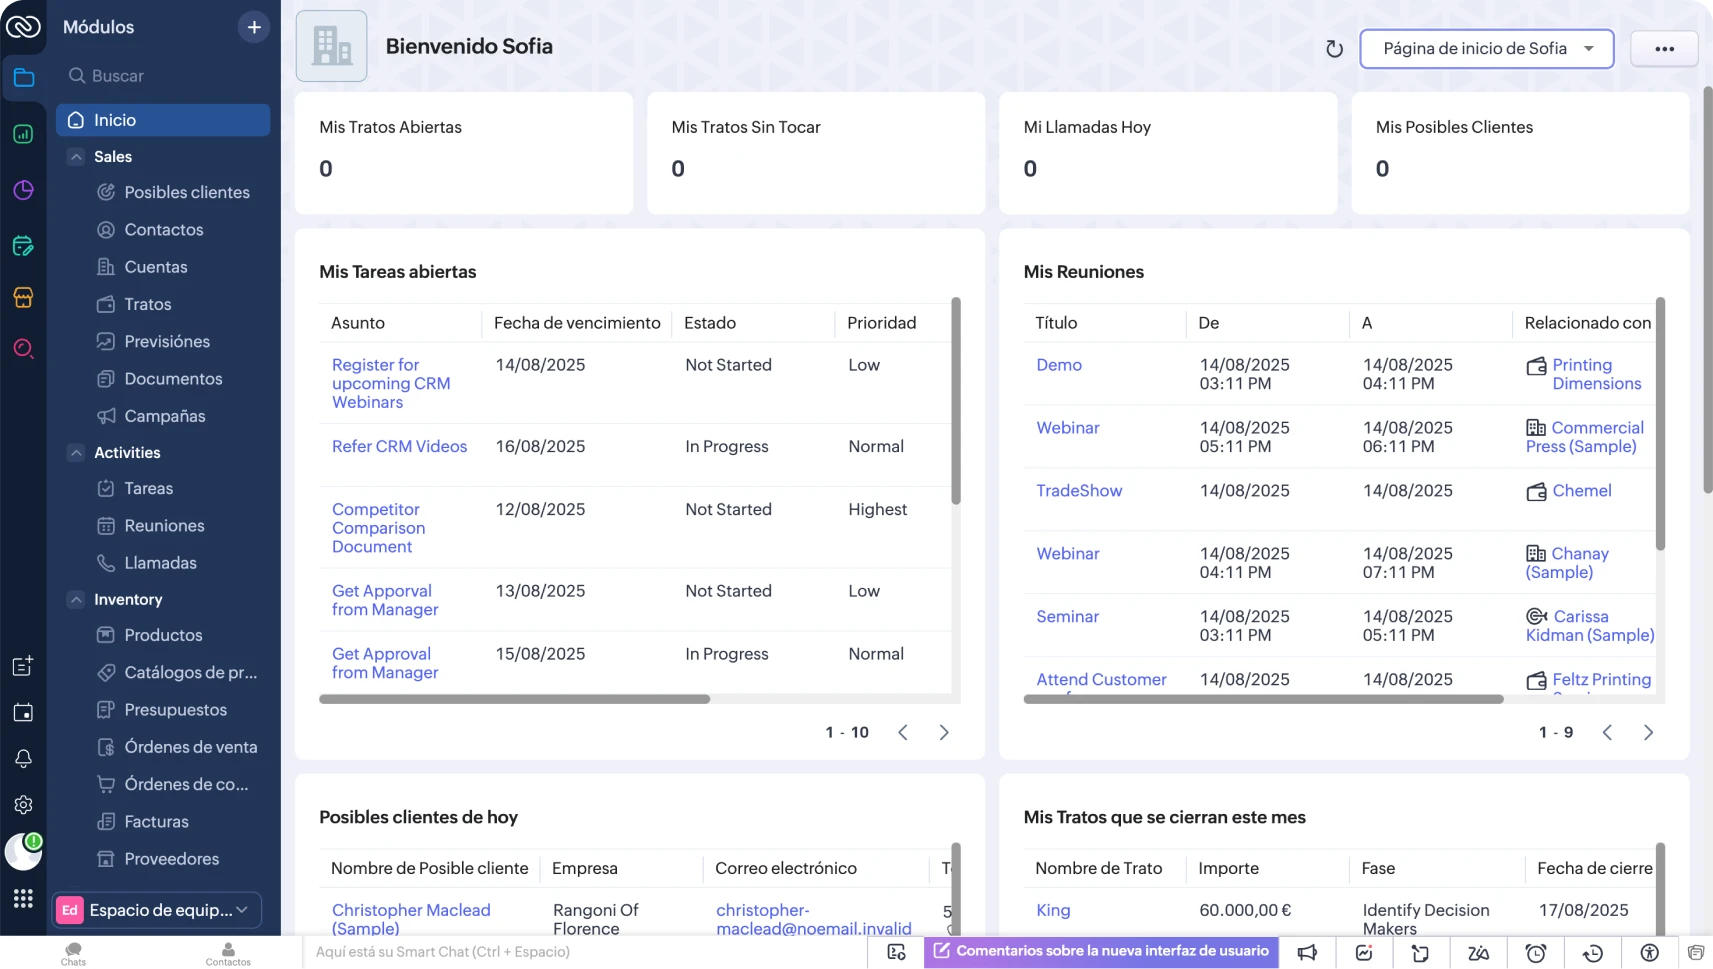Click the quick-create note icon in left rail
Screen dimensions: 1713x969
23,666
